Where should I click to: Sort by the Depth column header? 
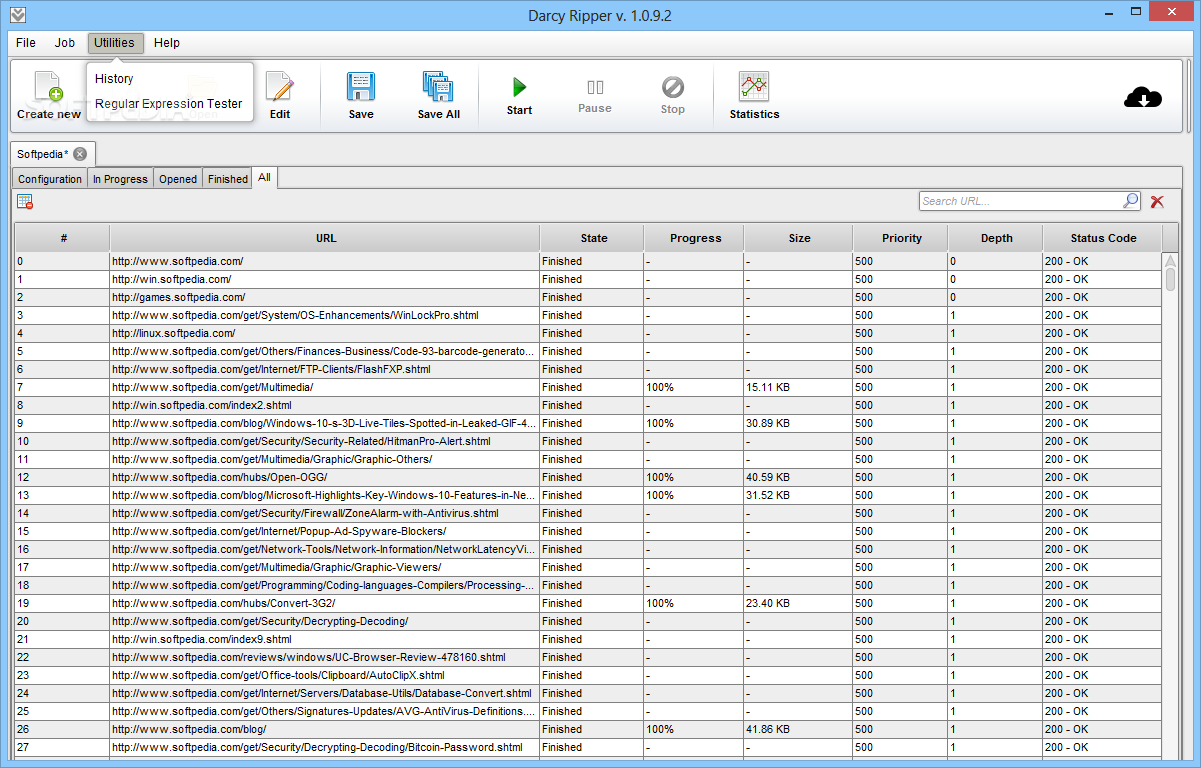pyautogui.click(x=997, y=238)
